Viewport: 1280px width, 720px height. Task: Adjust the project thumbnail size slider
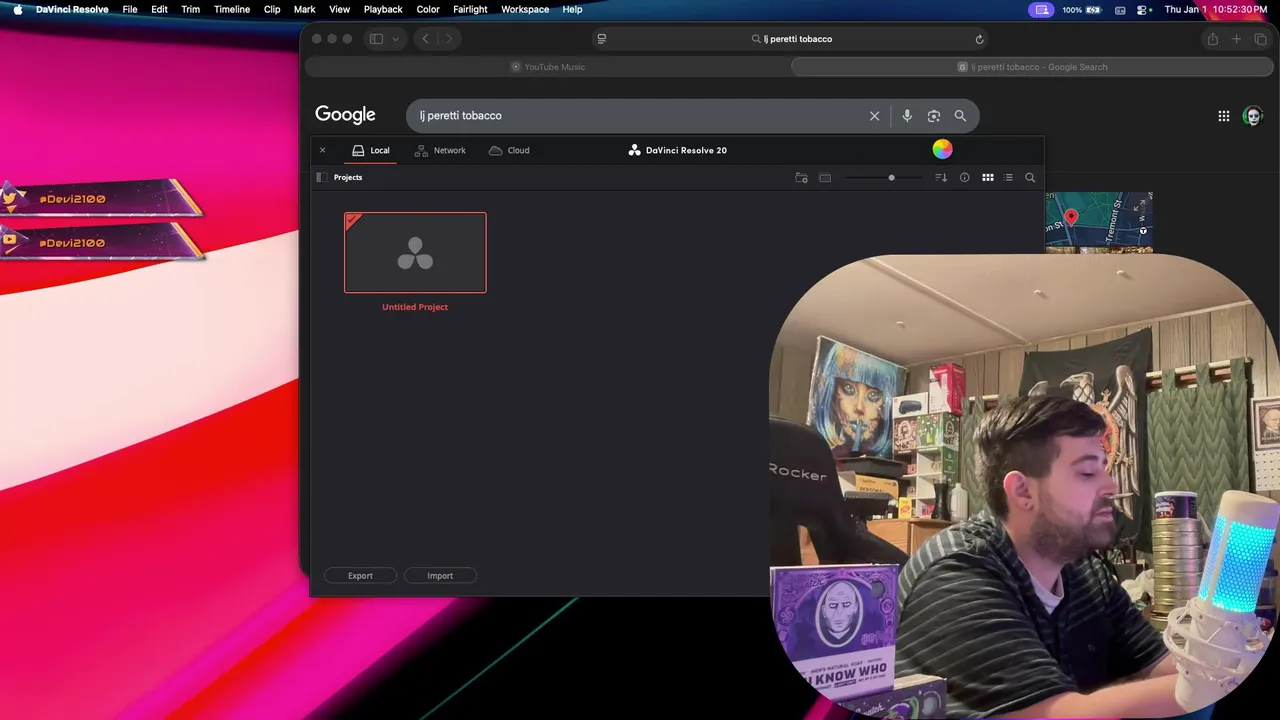coord(883,177)
